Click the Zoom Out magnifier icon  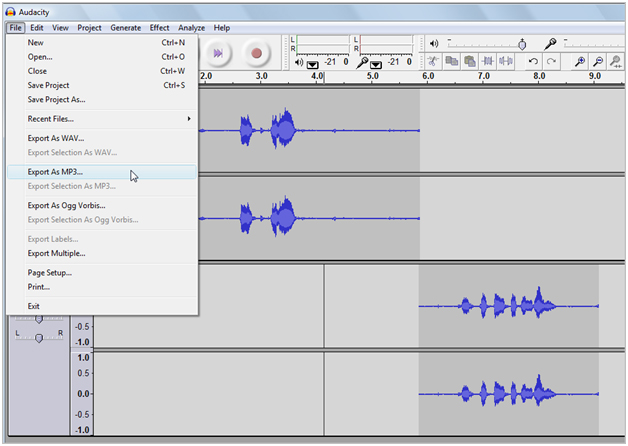coord(598,61)
